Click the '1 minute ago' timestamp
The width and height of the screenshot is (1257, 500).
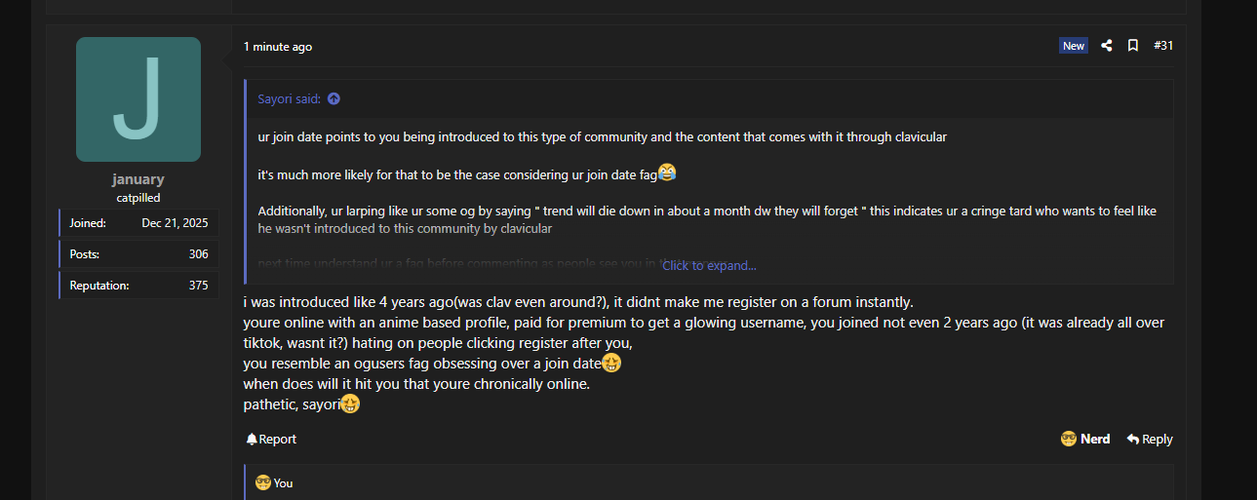(x=278, y=47)
